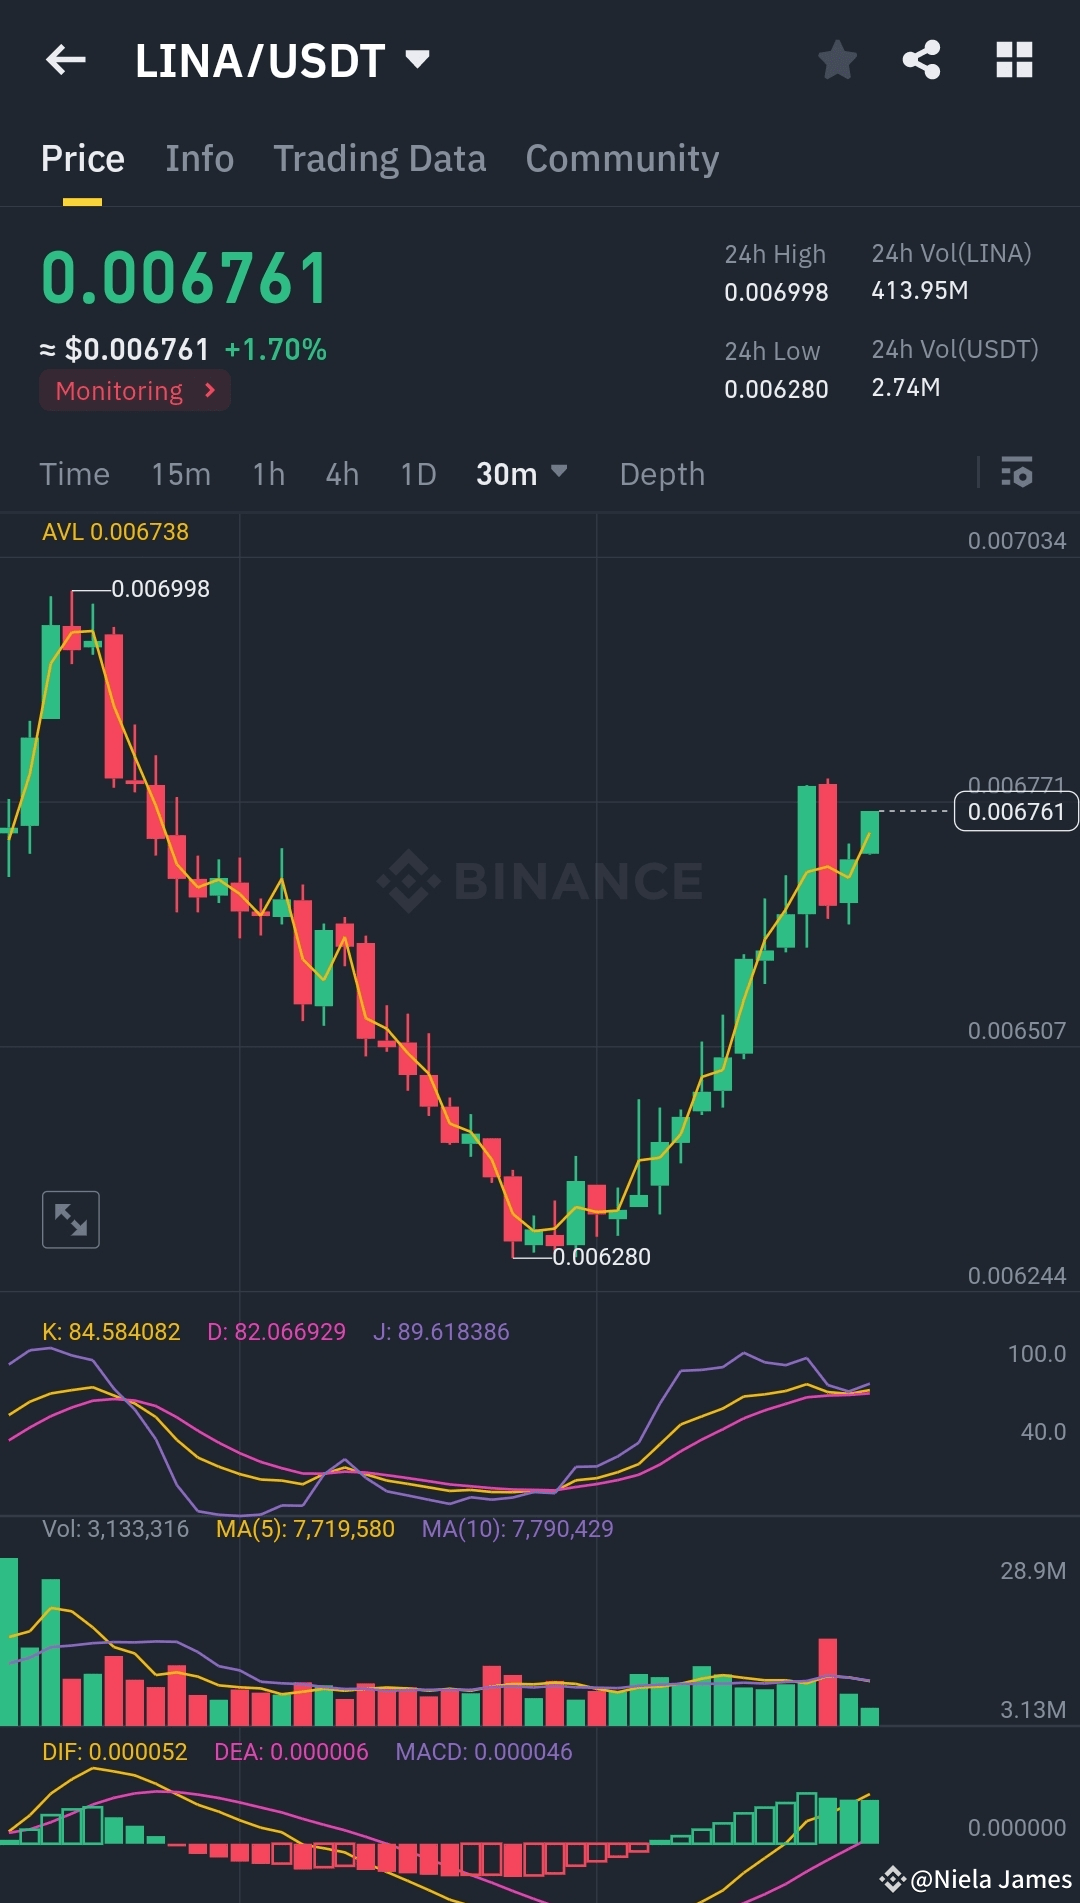The image size is (1080, 1903).
Task: Tap the AVL 0.006738 indicator label
Action: click(115, 532)
